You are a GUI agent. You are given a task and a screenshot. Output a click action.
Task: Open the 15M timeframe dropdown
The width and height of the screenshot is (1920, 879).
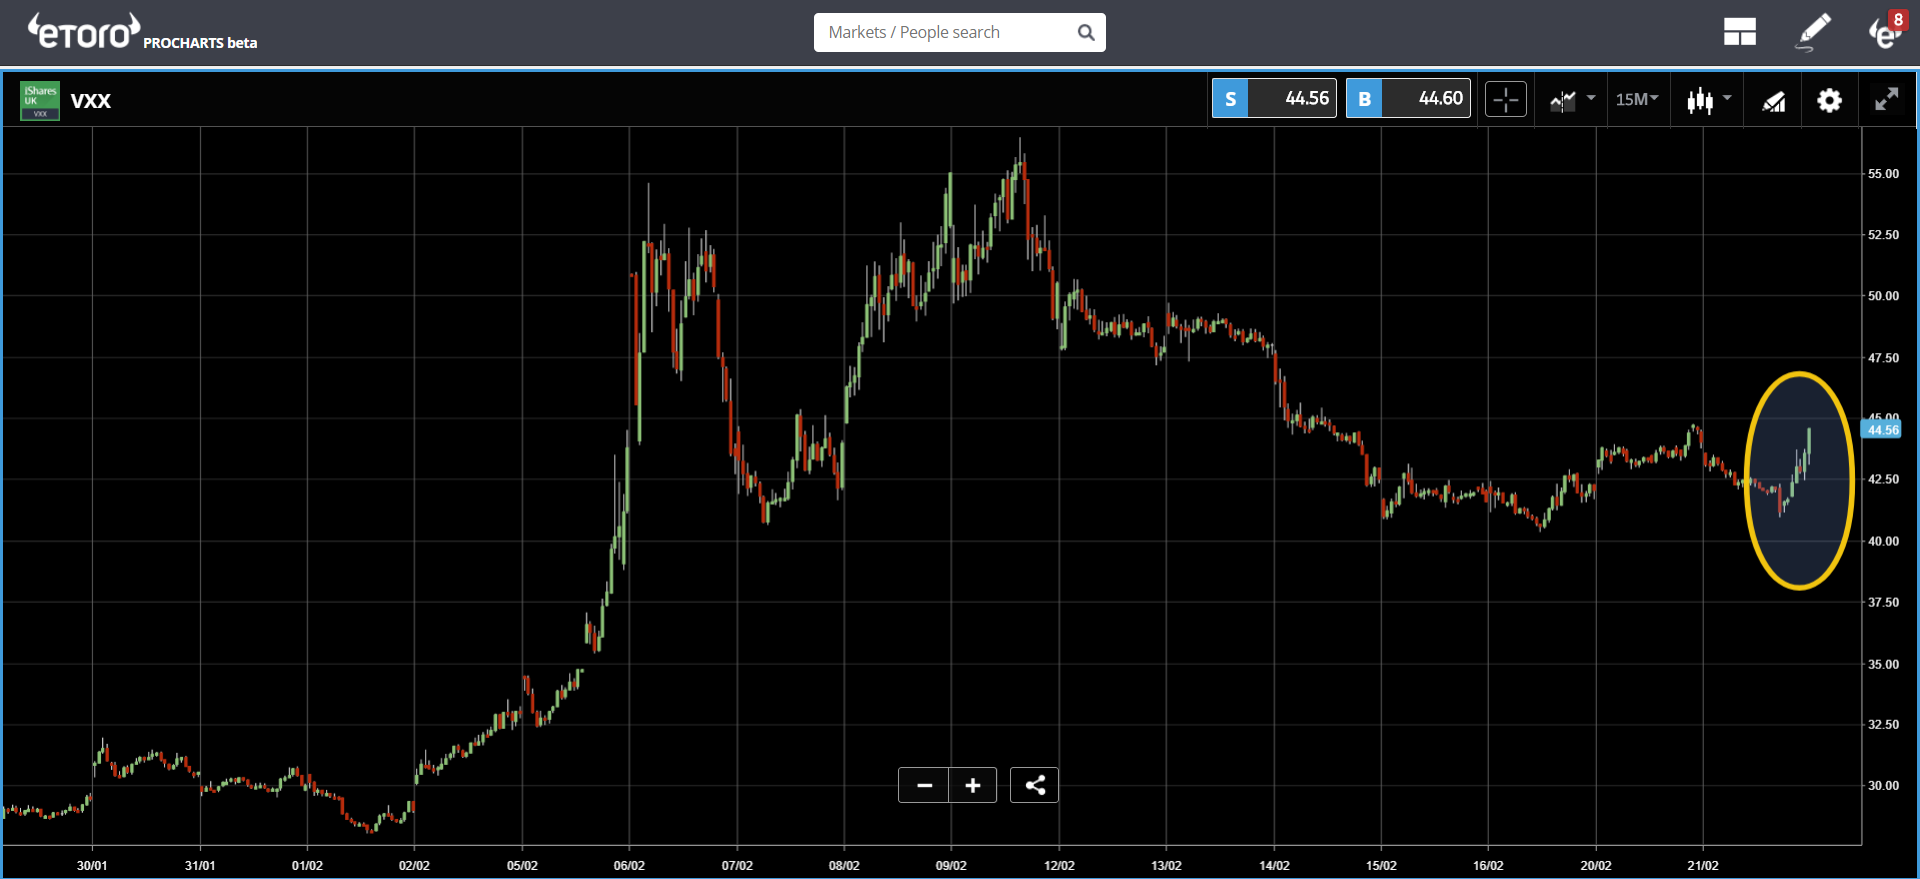click(1637, 99)
